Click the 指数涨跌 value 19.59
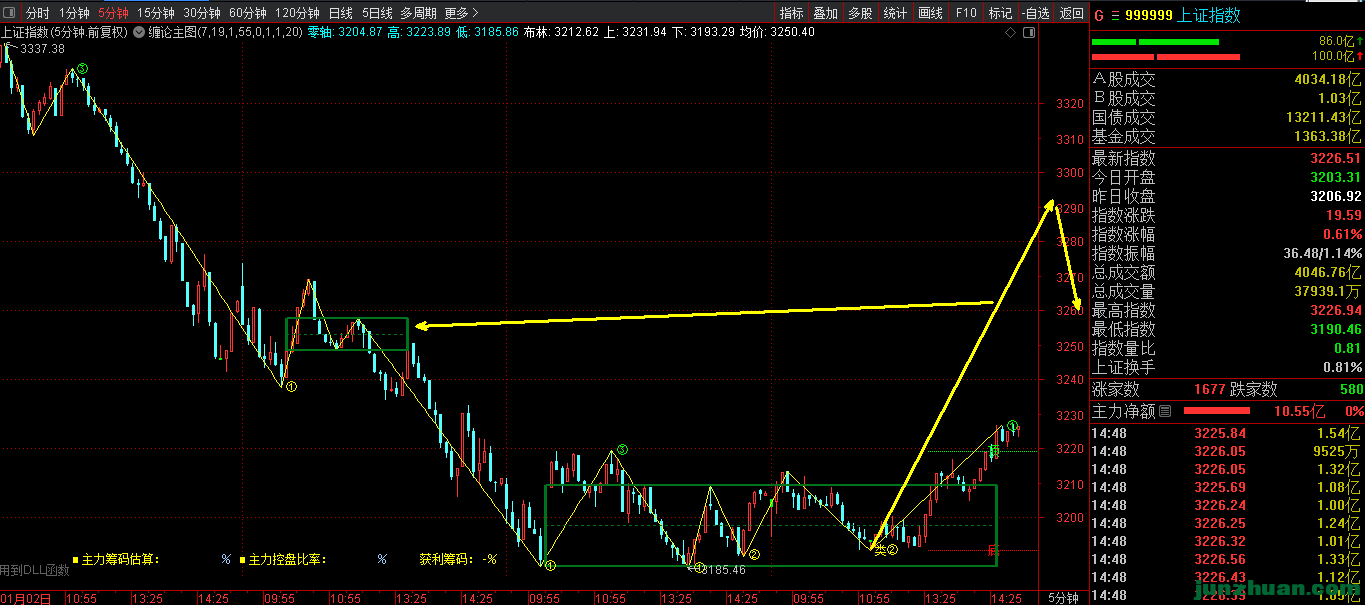1365x605 pixels. tap(1345, 215)
